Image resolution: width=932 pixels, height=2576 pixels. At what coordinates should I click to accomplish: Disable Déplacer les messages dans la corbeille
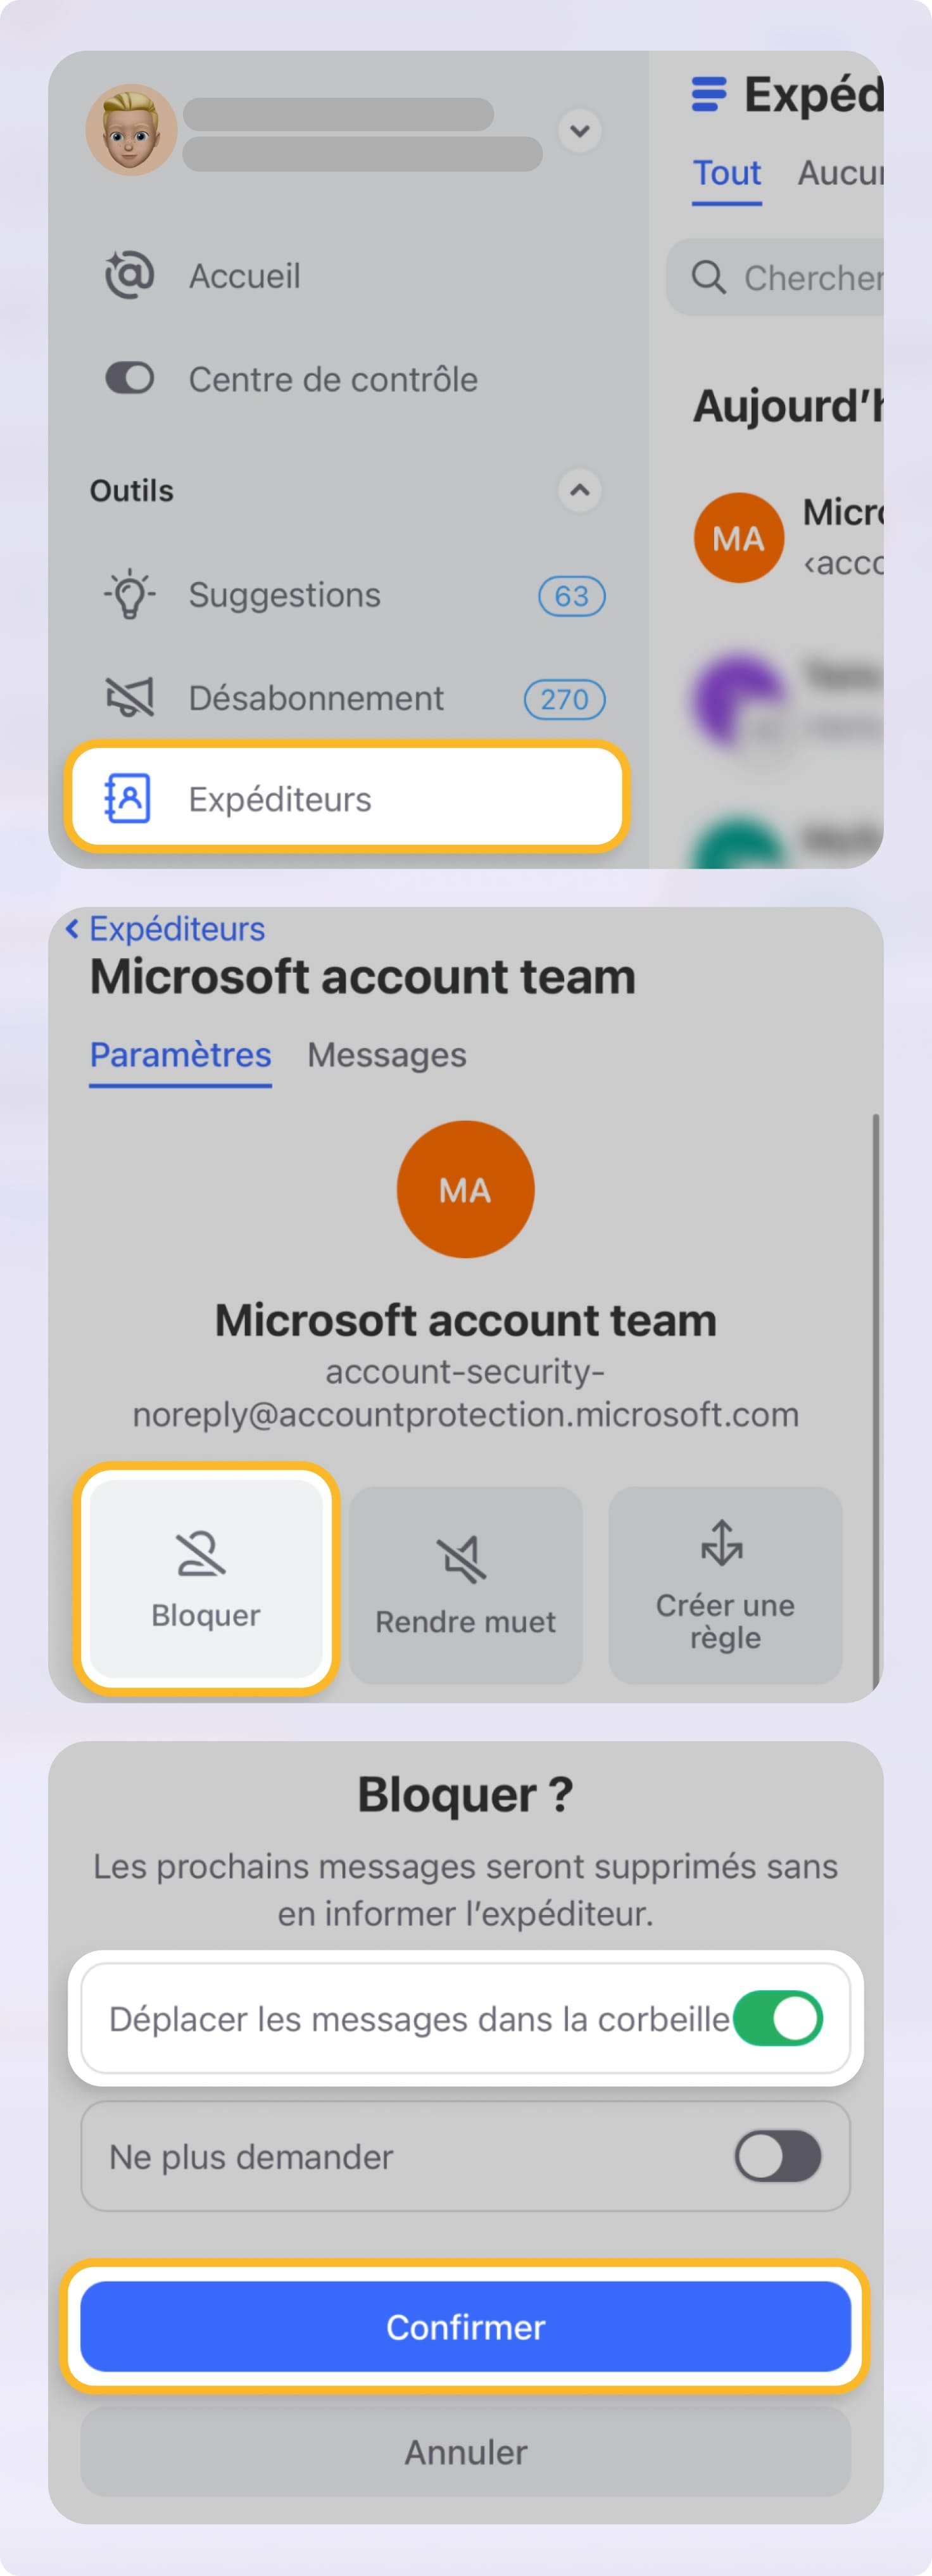[779, 2018]
